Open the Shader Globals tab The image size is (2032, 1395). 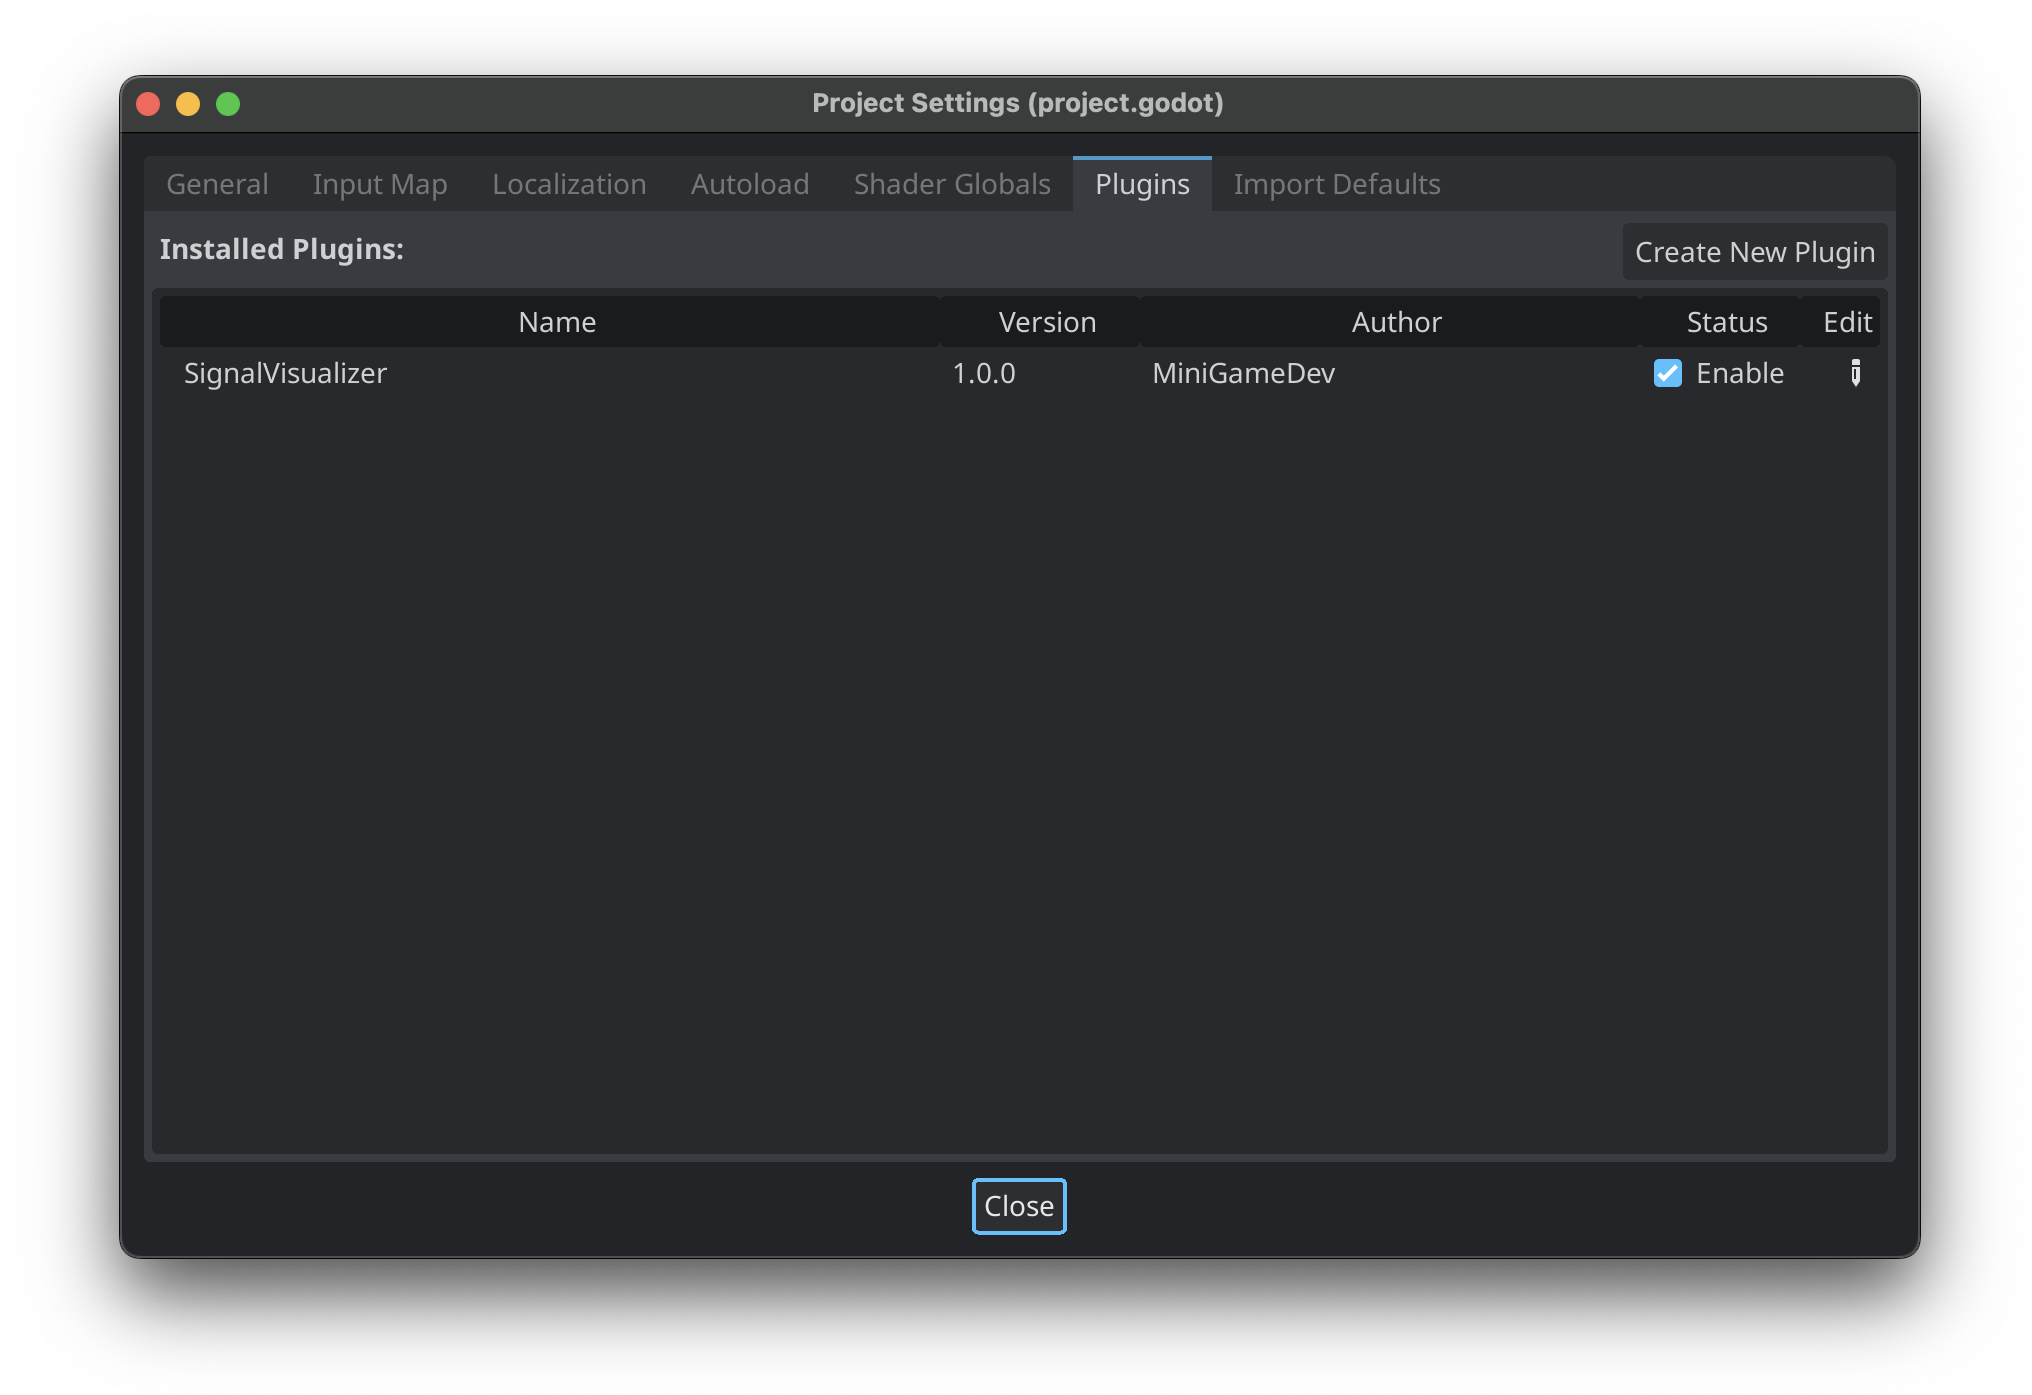(952, 184)
